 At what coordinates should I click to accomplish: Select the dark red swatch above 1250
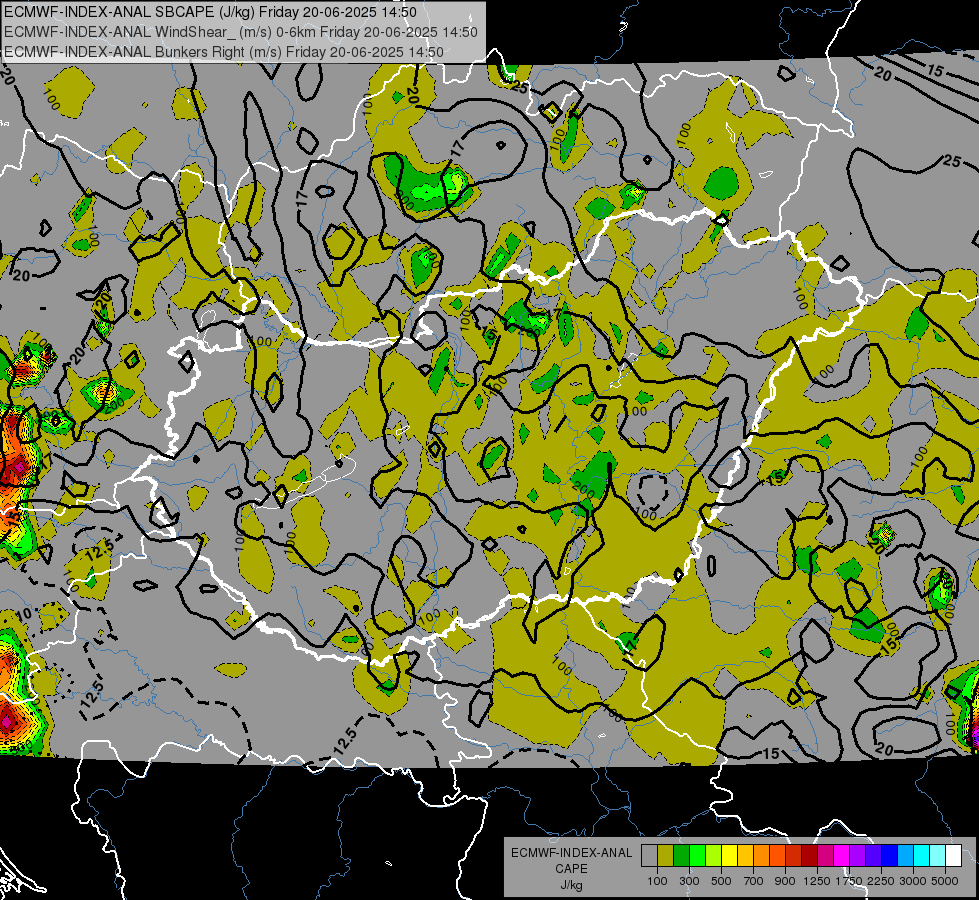click(810, 856)
